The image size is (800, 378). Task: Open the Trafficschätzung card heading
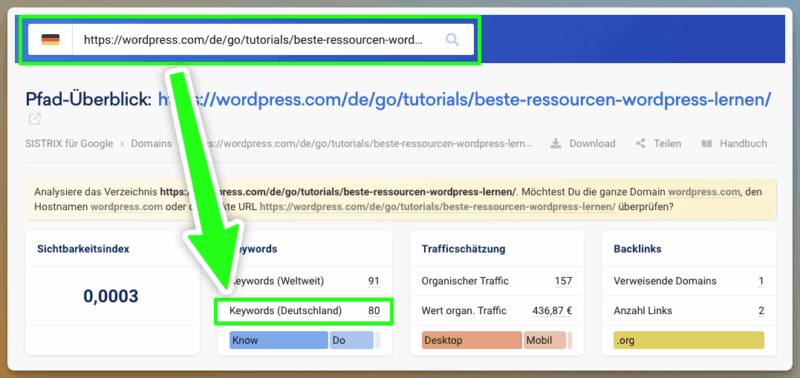click(463, 249)
